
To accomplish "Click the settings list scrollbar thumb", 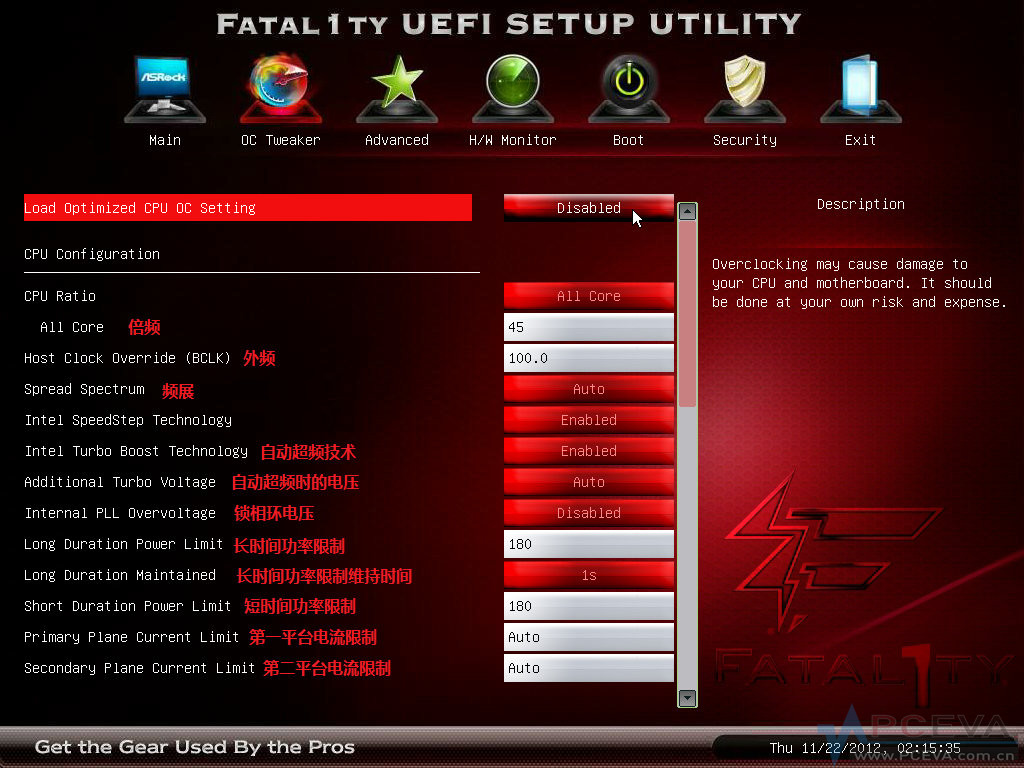I will (687, 314).
